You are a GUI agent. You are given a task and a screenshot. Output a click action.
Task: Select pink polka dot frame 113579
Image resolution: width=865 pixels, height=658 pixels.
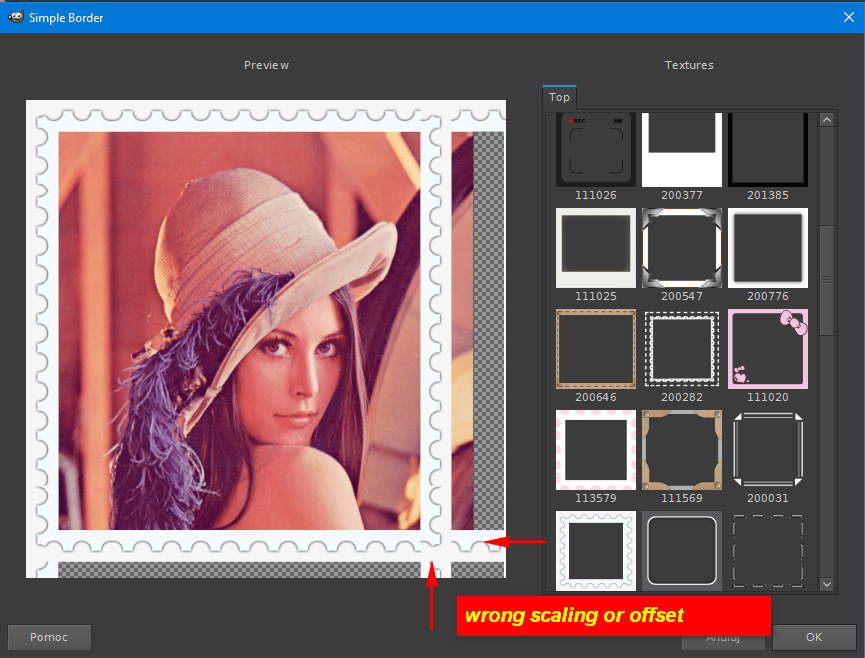[x=596, y=450]
